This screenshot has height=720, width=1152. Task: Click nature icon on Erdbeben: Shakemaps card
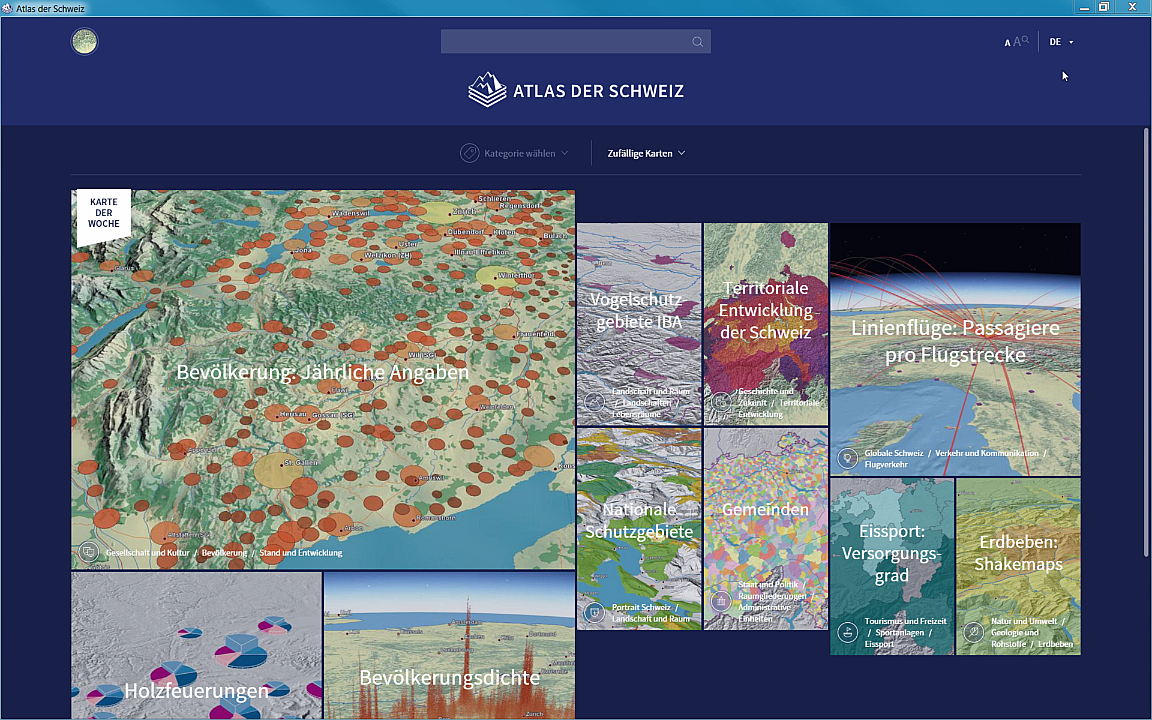[x=973, y=632]
